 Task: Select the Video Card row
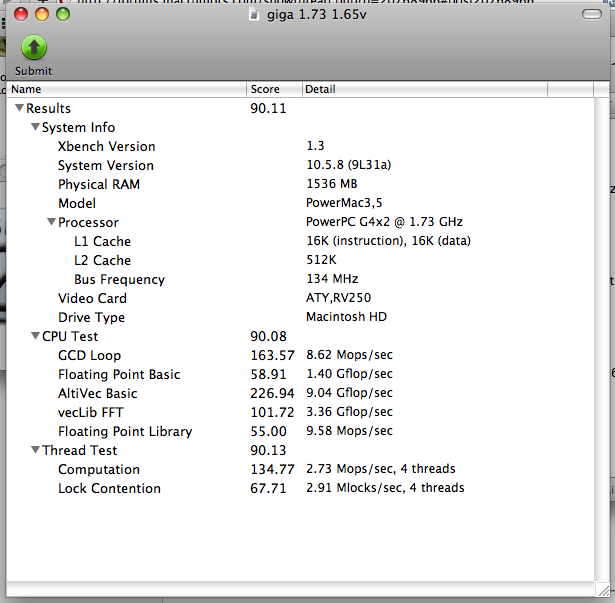coord(300,298)
